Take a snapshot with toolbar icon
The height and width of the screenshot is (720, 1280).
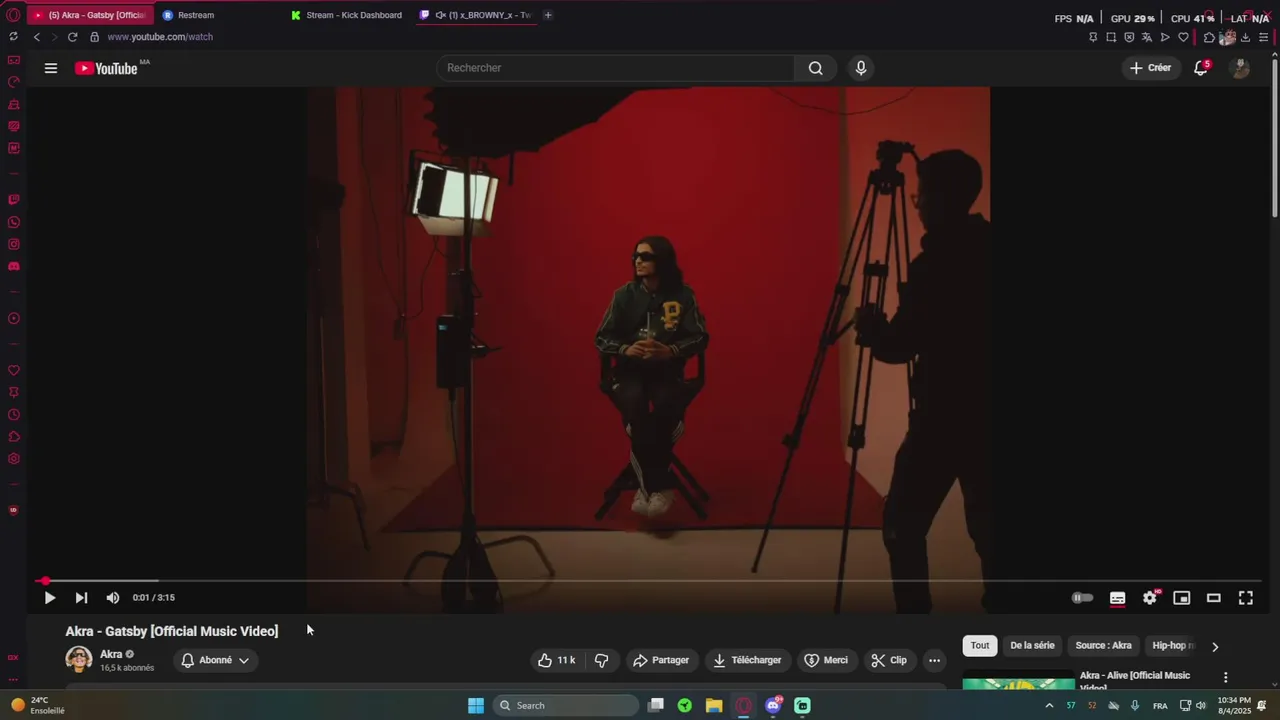point(1111,37)
